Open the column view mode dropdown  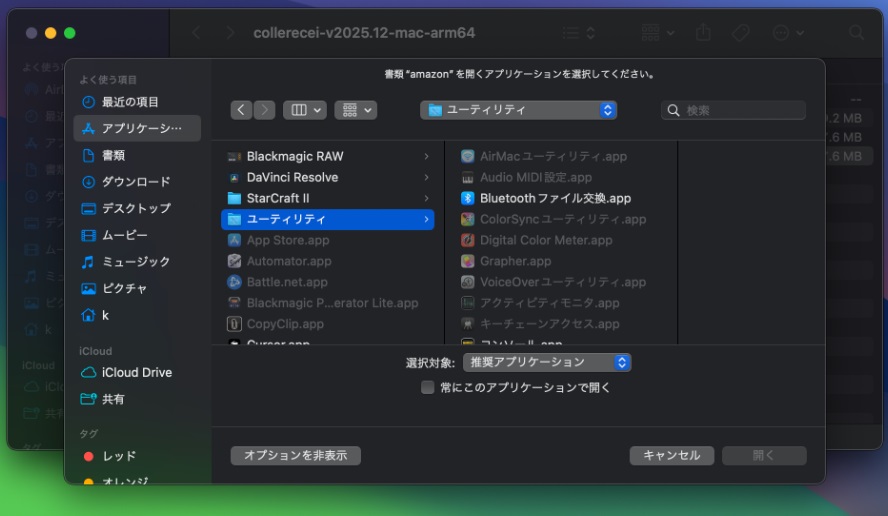pos(305,110)
